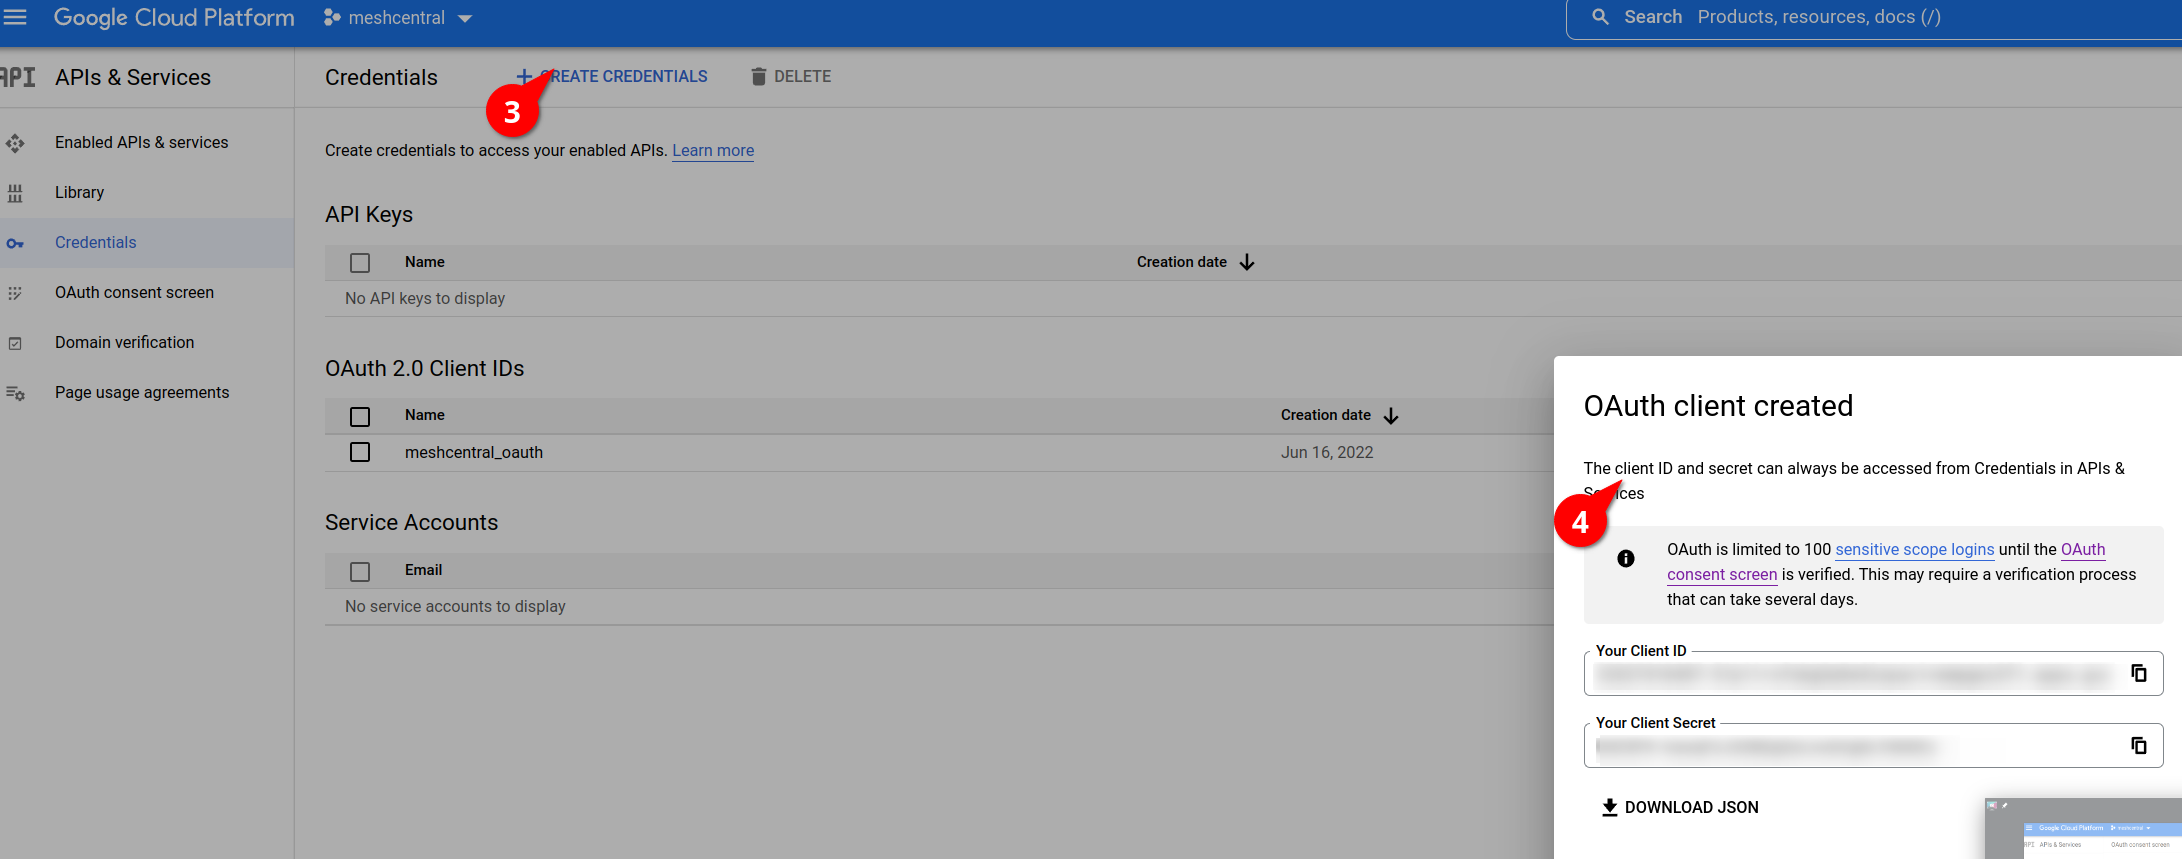Viewport: 2182px width, 859px height.
Task: Click the key icon next to Credentials
Action: coord(15,243)
